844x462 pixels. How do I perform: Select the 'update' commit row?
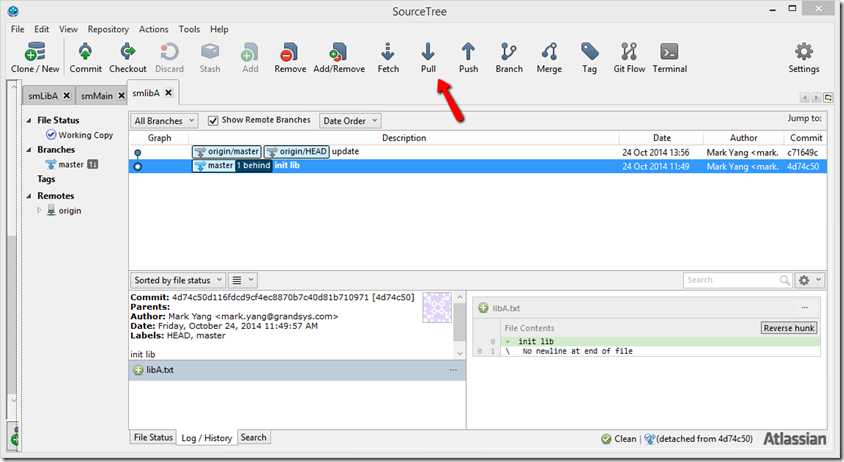pos(478,152)
